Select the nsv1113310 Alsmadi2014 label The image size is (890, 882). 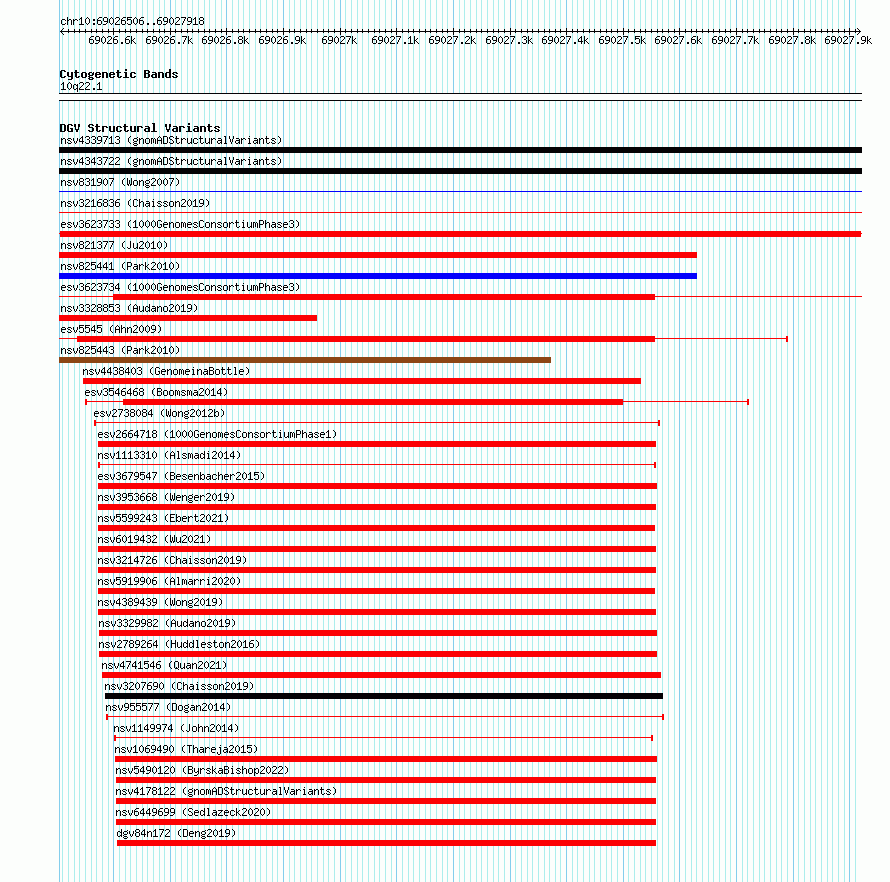(169, 455)
